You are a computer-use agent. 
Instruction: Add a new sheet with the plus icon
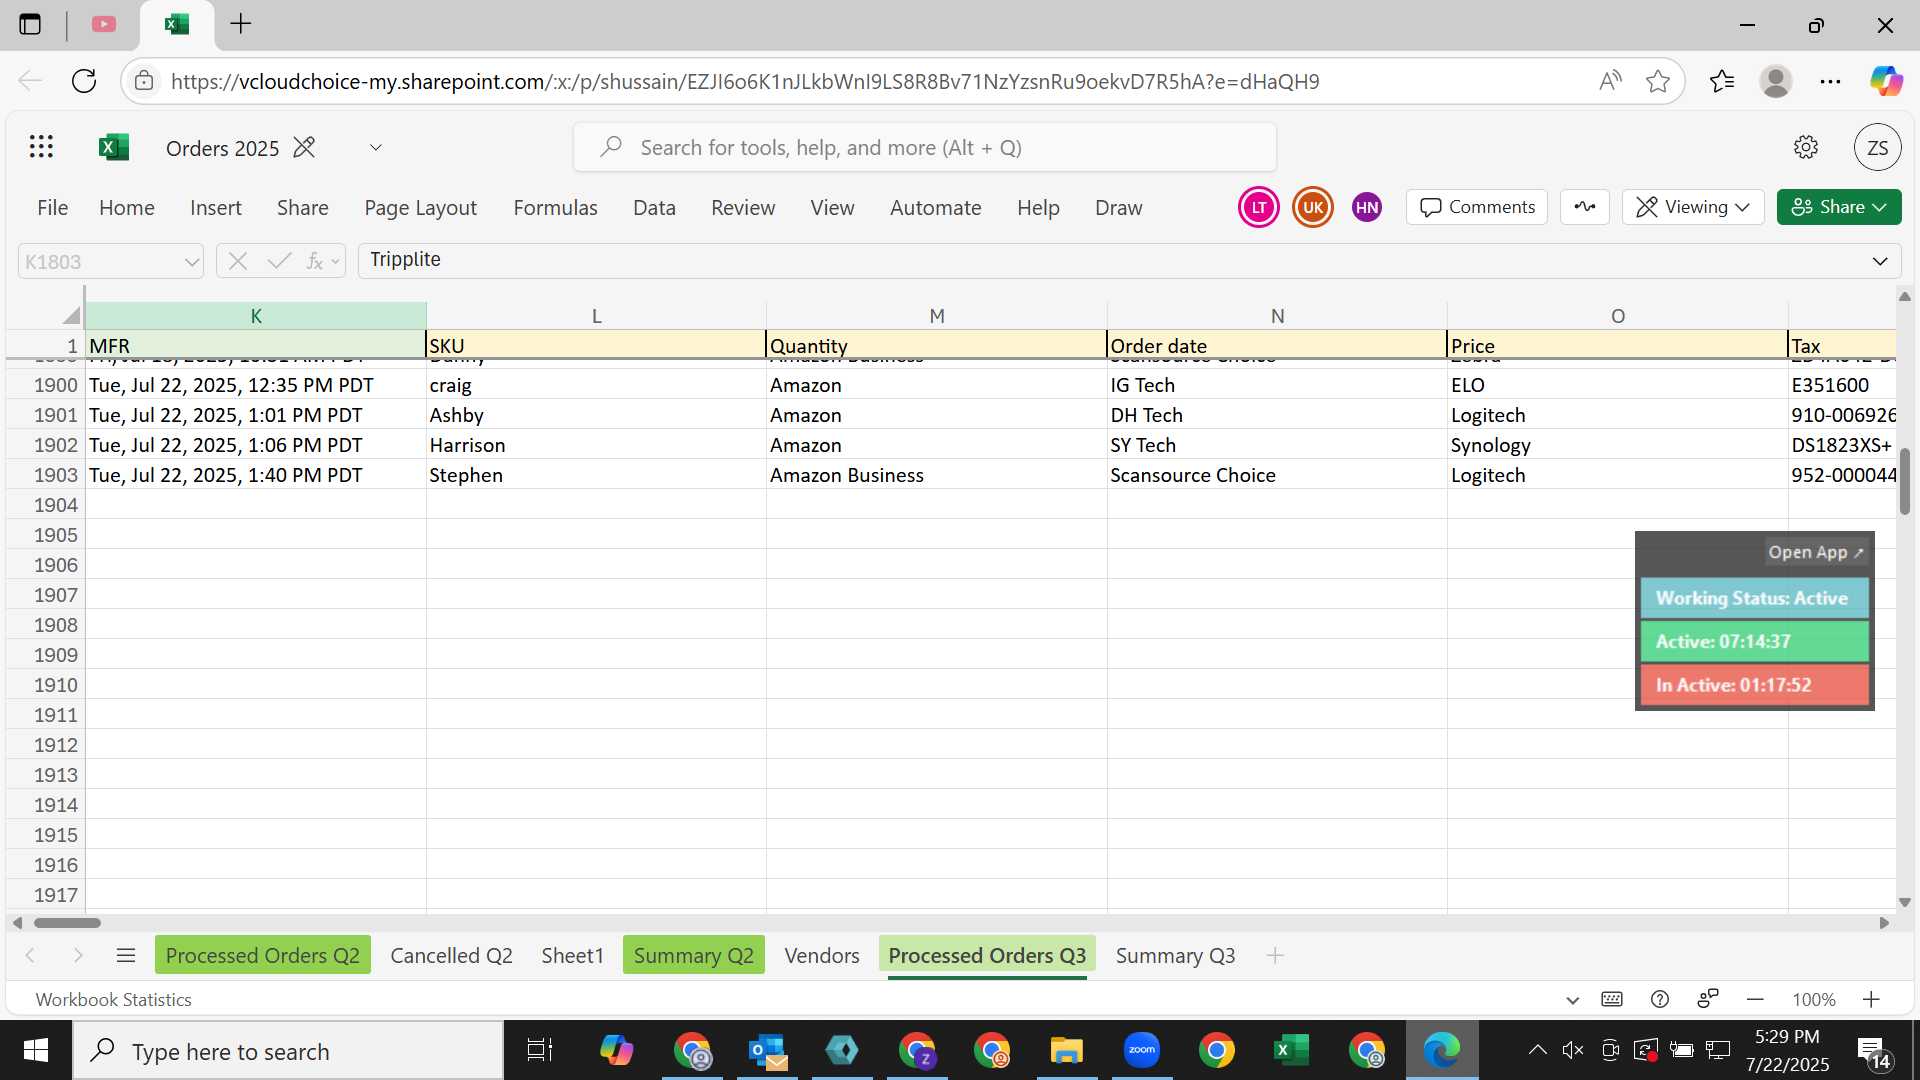1275,955
